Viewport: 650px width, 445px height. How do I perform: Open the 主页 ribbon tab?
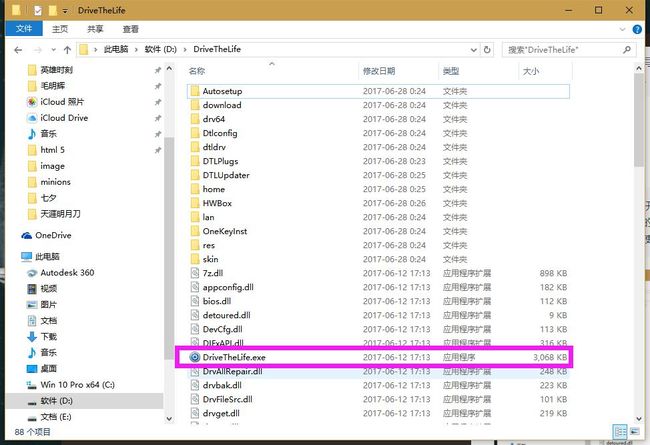click(x=60, y=29)
